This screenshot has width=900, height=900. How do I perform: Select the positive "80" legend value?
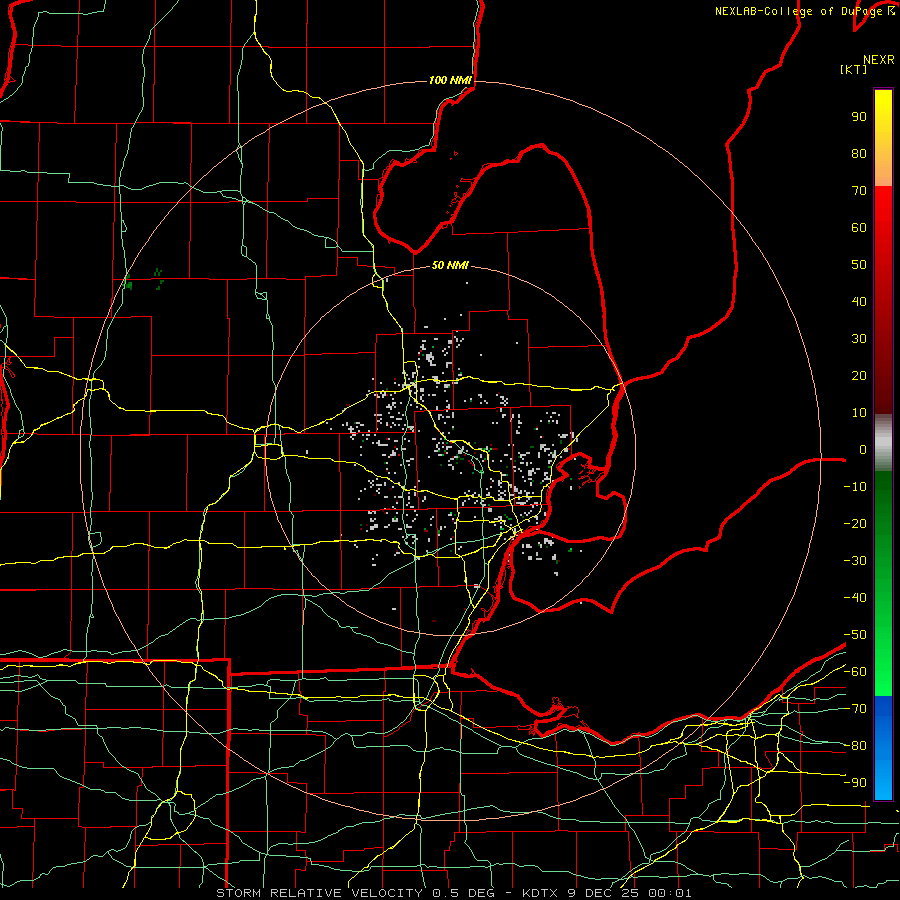[859, 153]
